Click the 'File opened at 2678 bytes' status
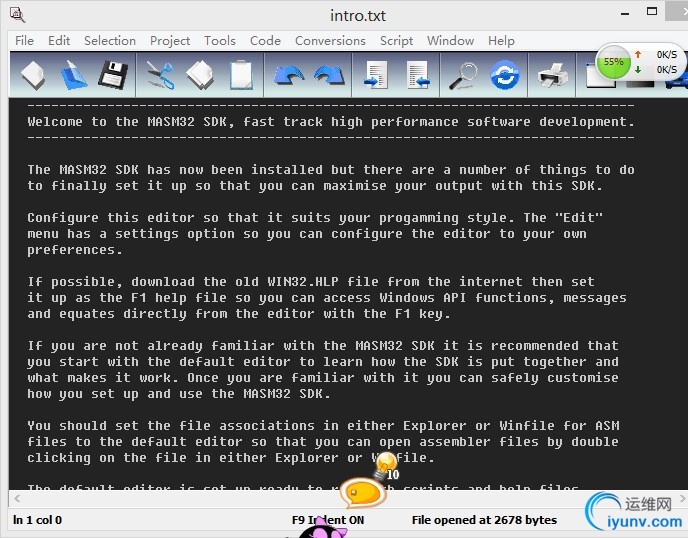Screen dimensions: 688x538 tap(484, 520)
